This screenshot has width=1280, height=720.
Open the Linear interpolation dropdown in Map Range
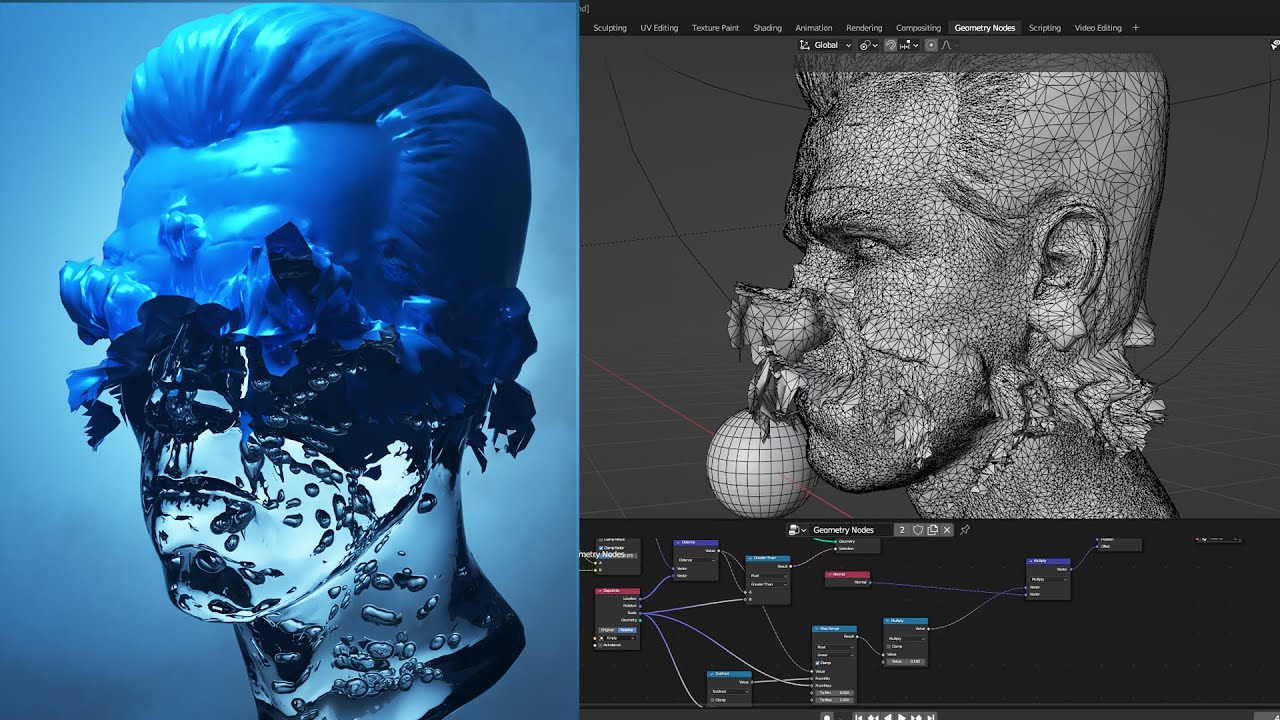pos(835,655)
